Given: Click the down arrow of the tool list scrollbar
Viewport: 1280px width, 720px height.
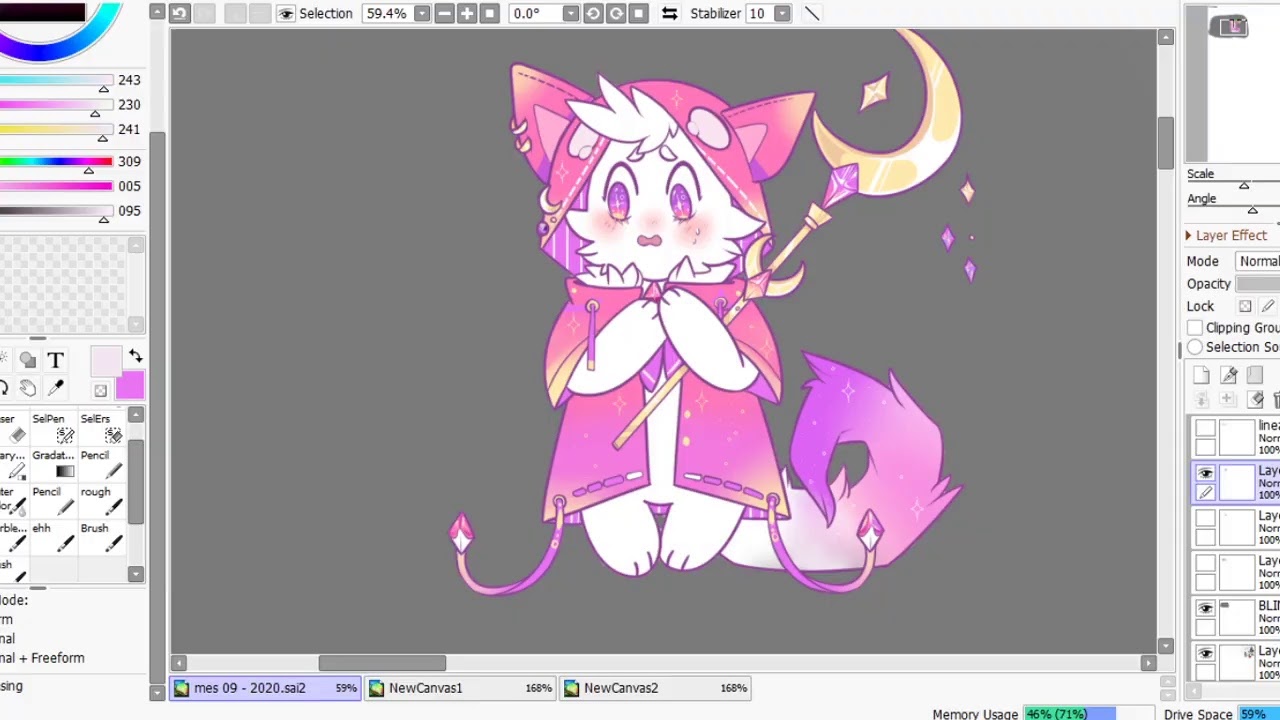Looking at the screenshot, I should click(x=136, y=574).
